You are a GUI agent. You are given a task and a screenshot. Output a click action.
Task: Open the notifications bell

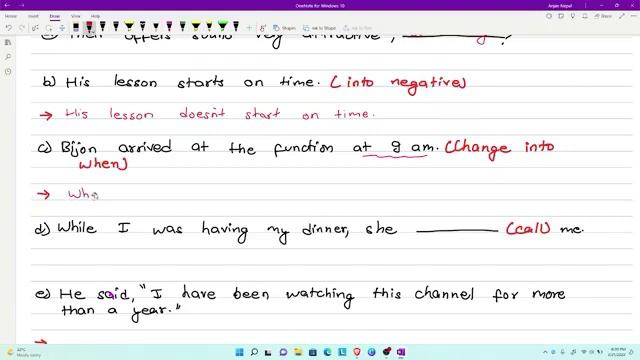[585, 16]
